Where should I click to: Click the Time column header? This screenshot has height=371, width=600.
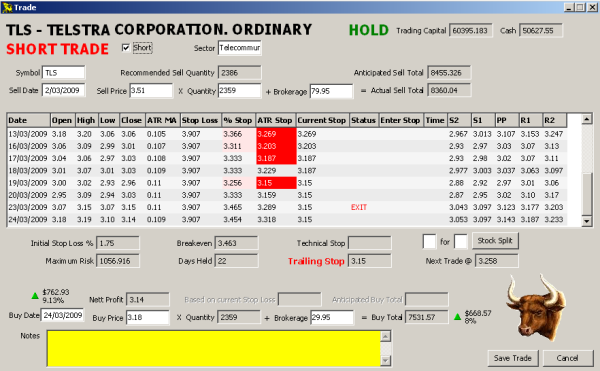(x=436, y=120)
